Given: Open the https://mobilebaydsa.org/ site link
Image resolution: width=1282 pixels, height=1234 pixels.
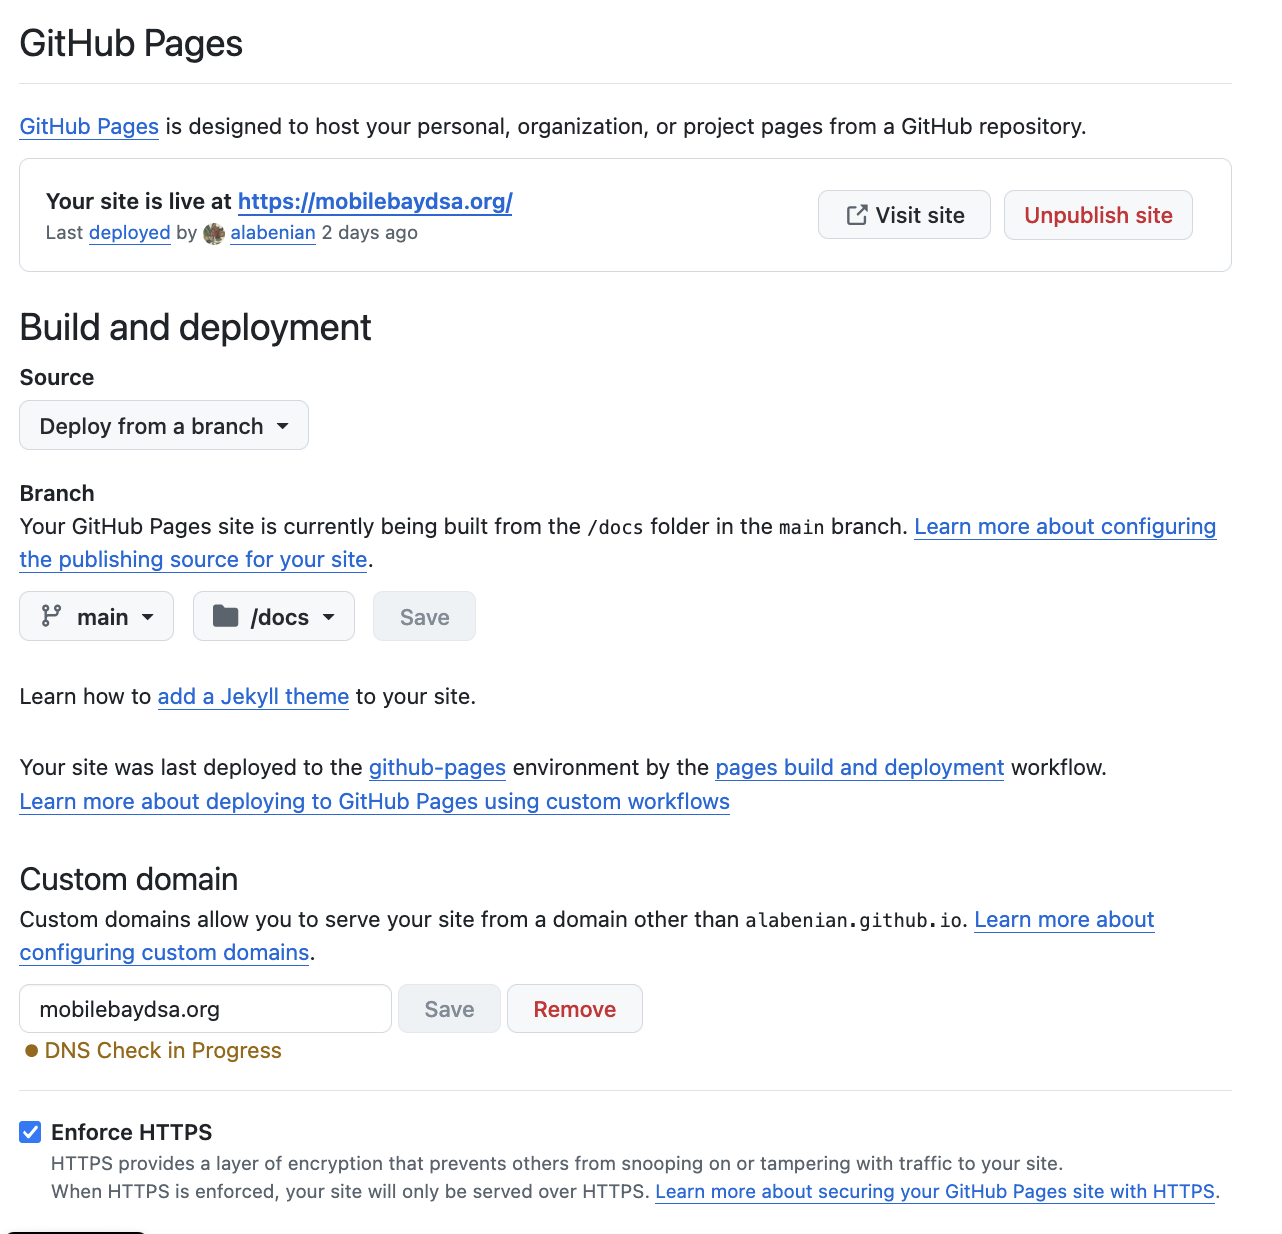Looking at the screenshot, I should pos(375,201).
